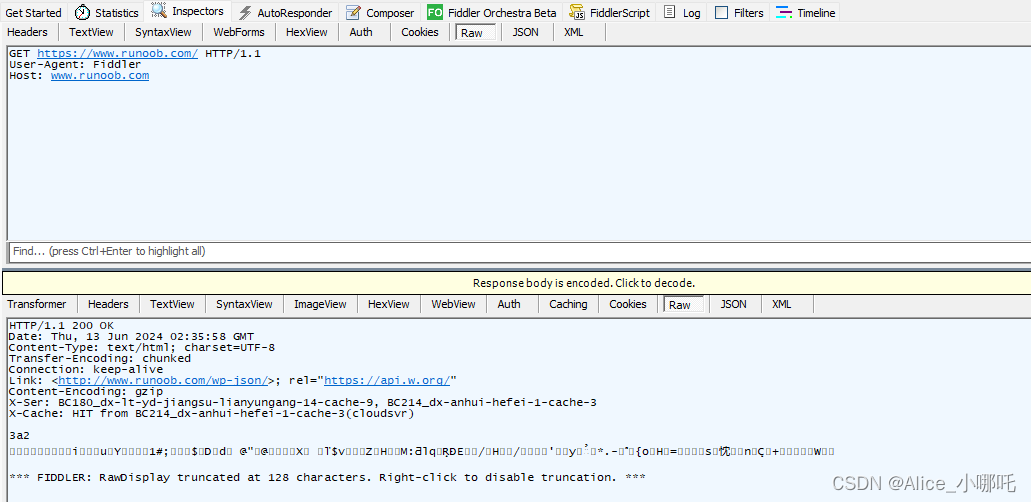Click the 'User-Agent: Fiddler' request line

click(75, 64)
